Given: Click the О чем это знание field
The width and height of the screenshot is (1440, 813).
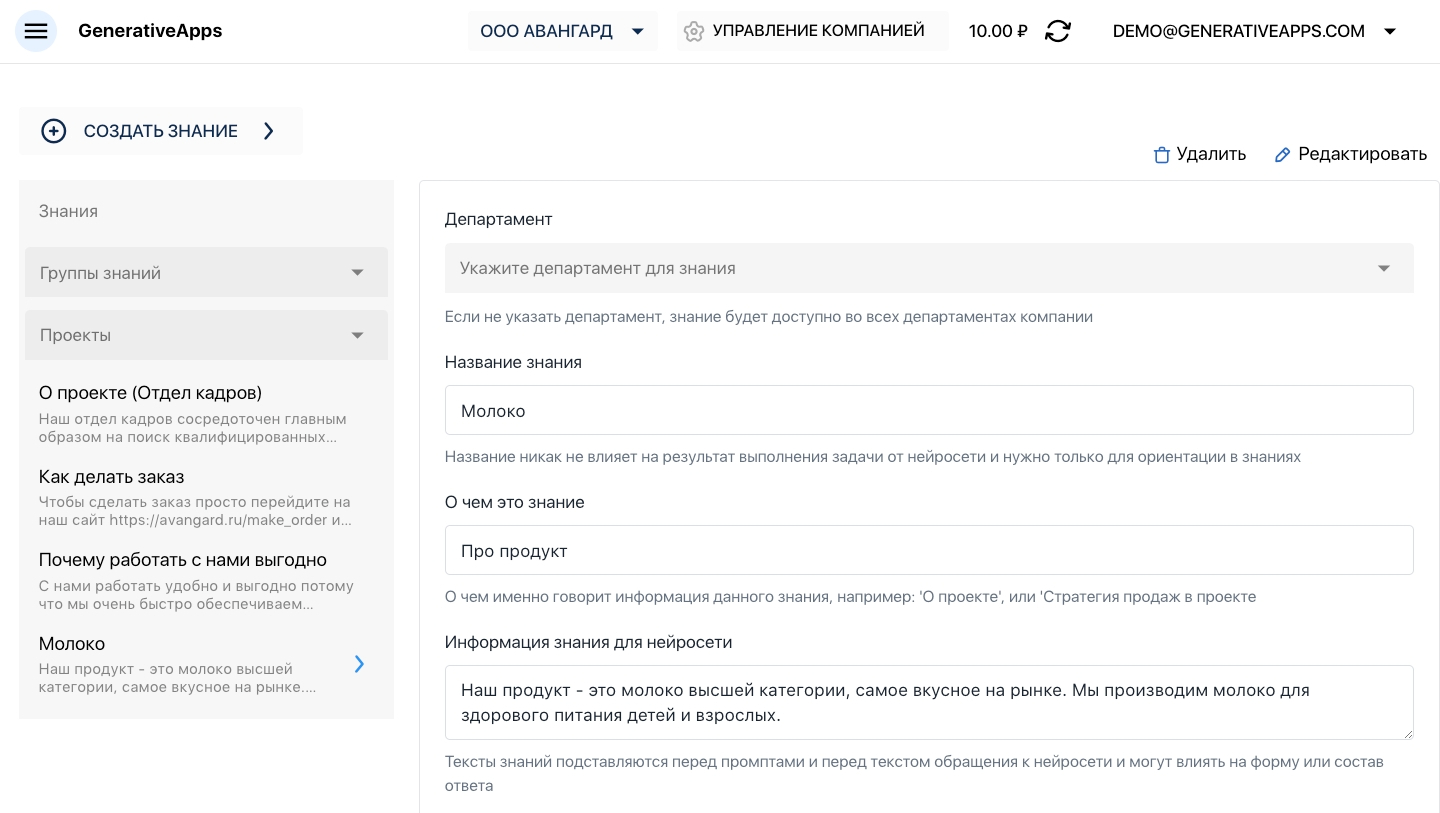Looking at the screenshot, I should pyautogui.click(x=929, y=550).
